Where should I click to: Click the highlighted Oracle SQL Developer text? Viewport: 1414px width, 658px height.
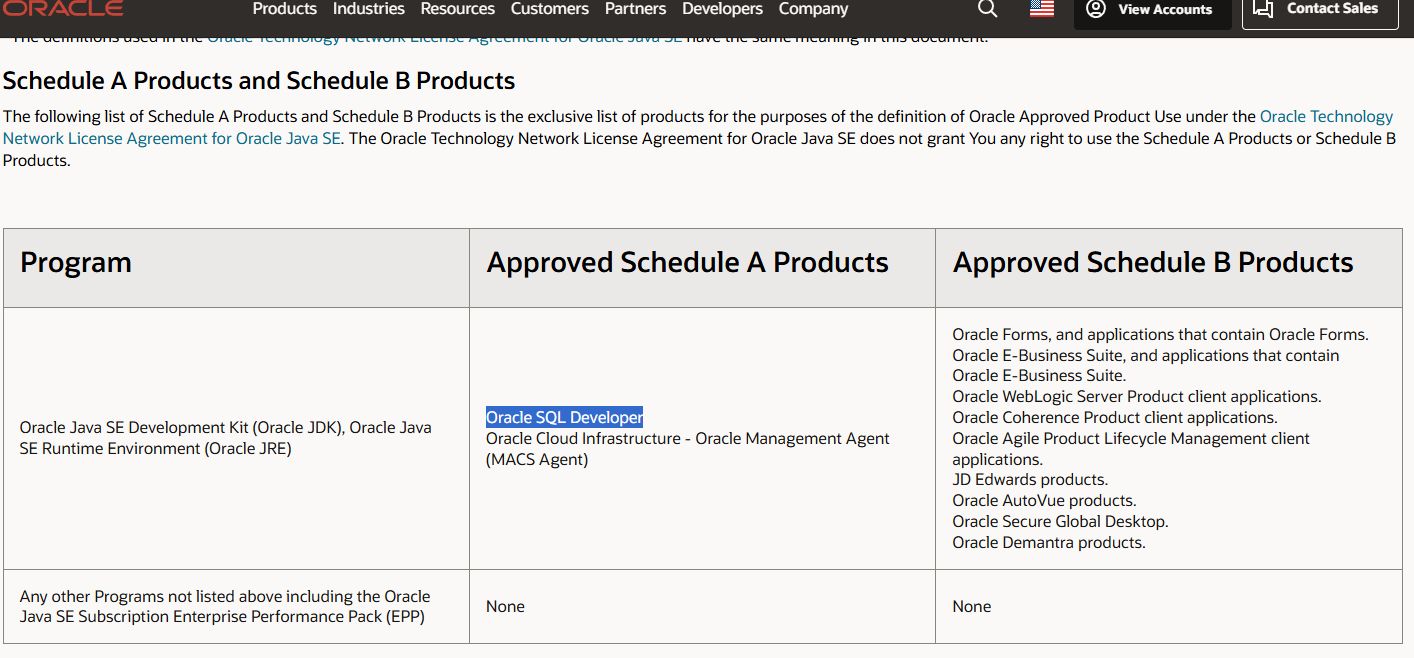coord(564,417)
